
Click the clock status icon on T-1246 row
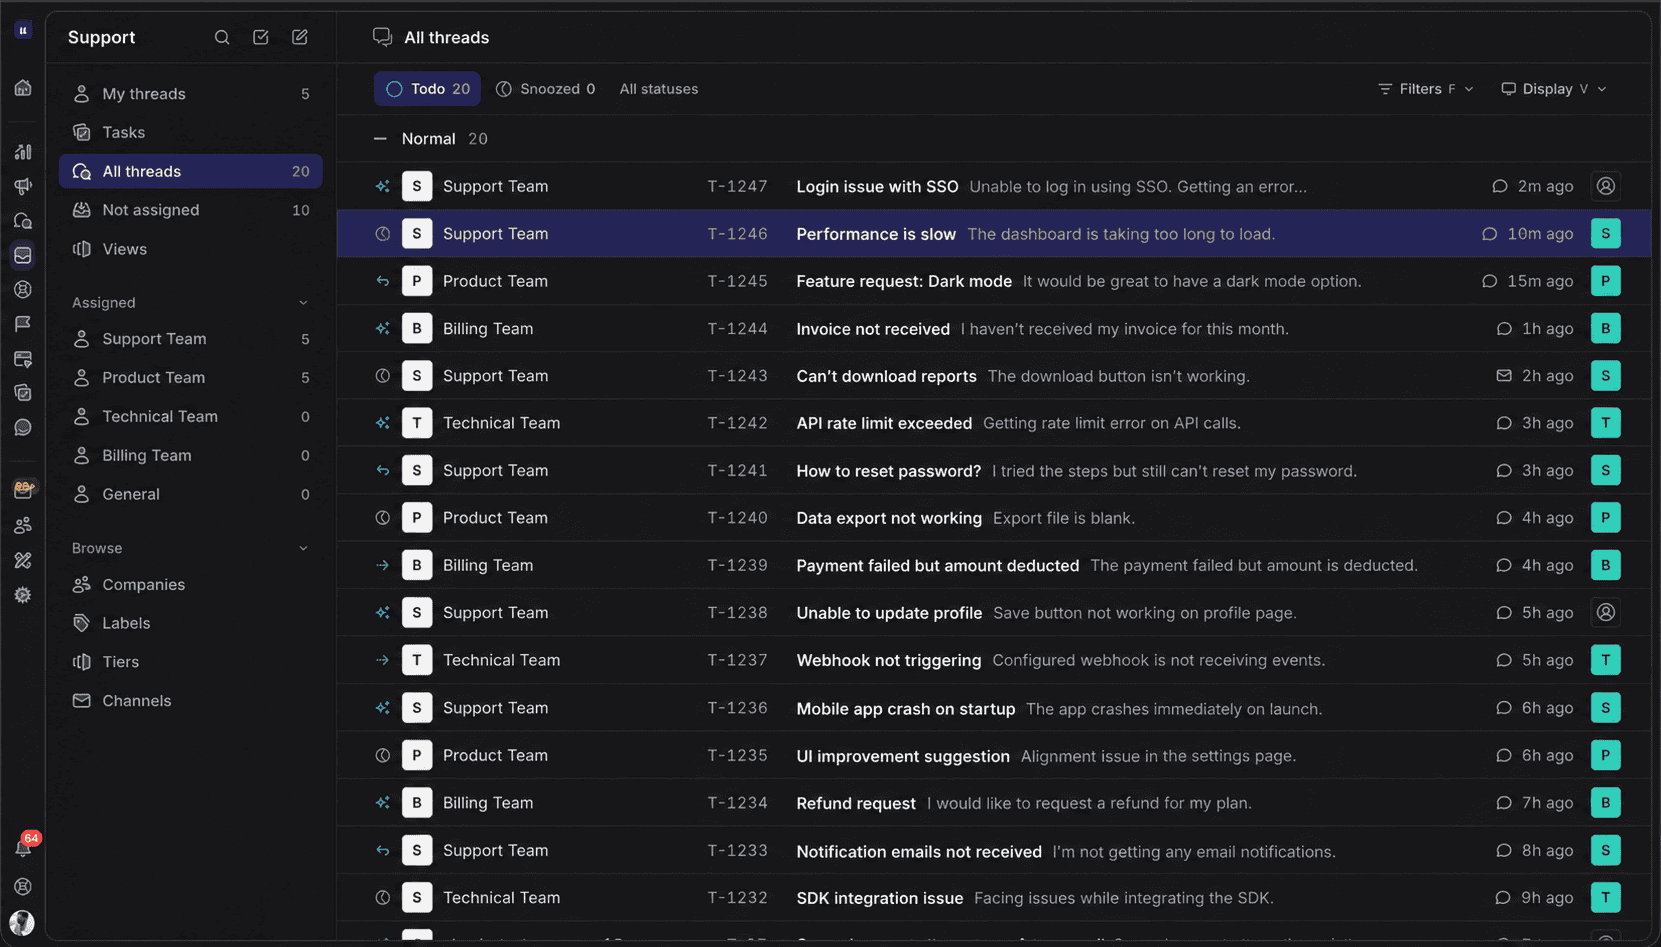[x=382, y=234]
